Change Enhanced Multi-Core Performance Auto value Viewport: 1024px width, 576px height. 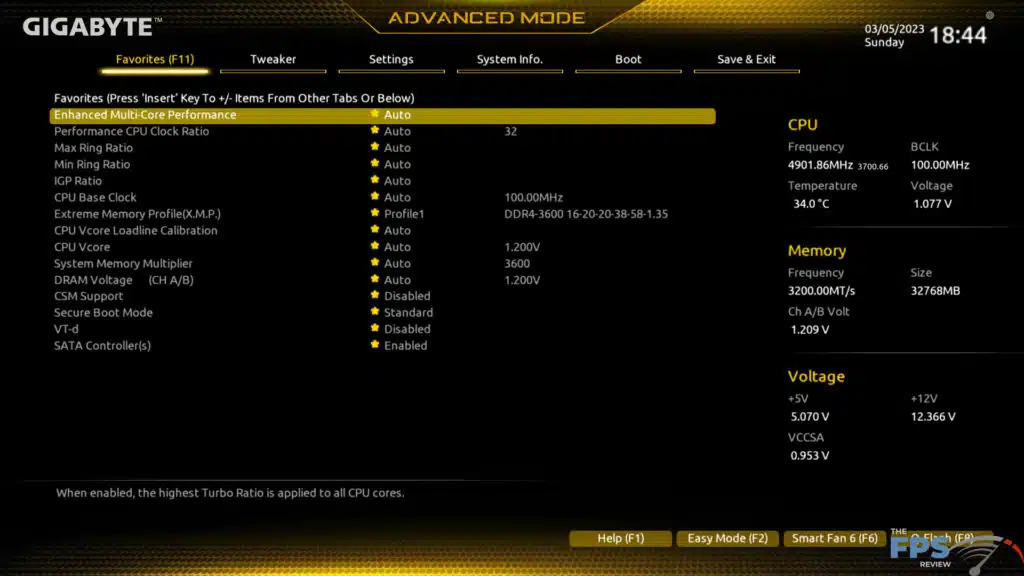(397, 115)
